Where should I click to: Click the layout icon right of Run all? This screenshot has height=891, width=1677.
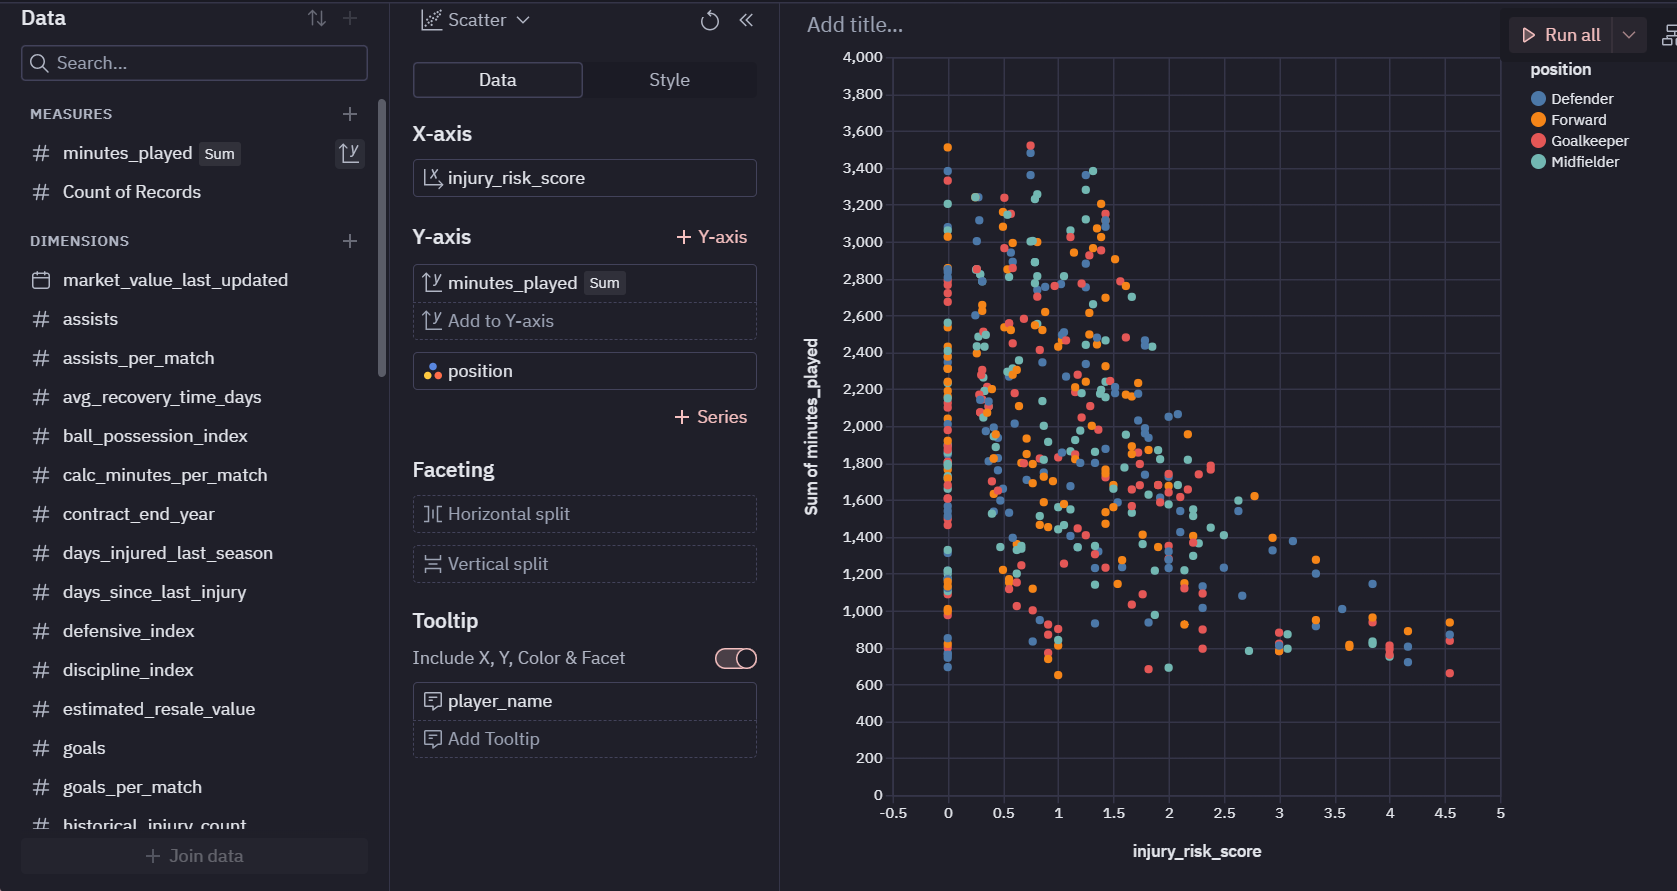[1668, 35]
